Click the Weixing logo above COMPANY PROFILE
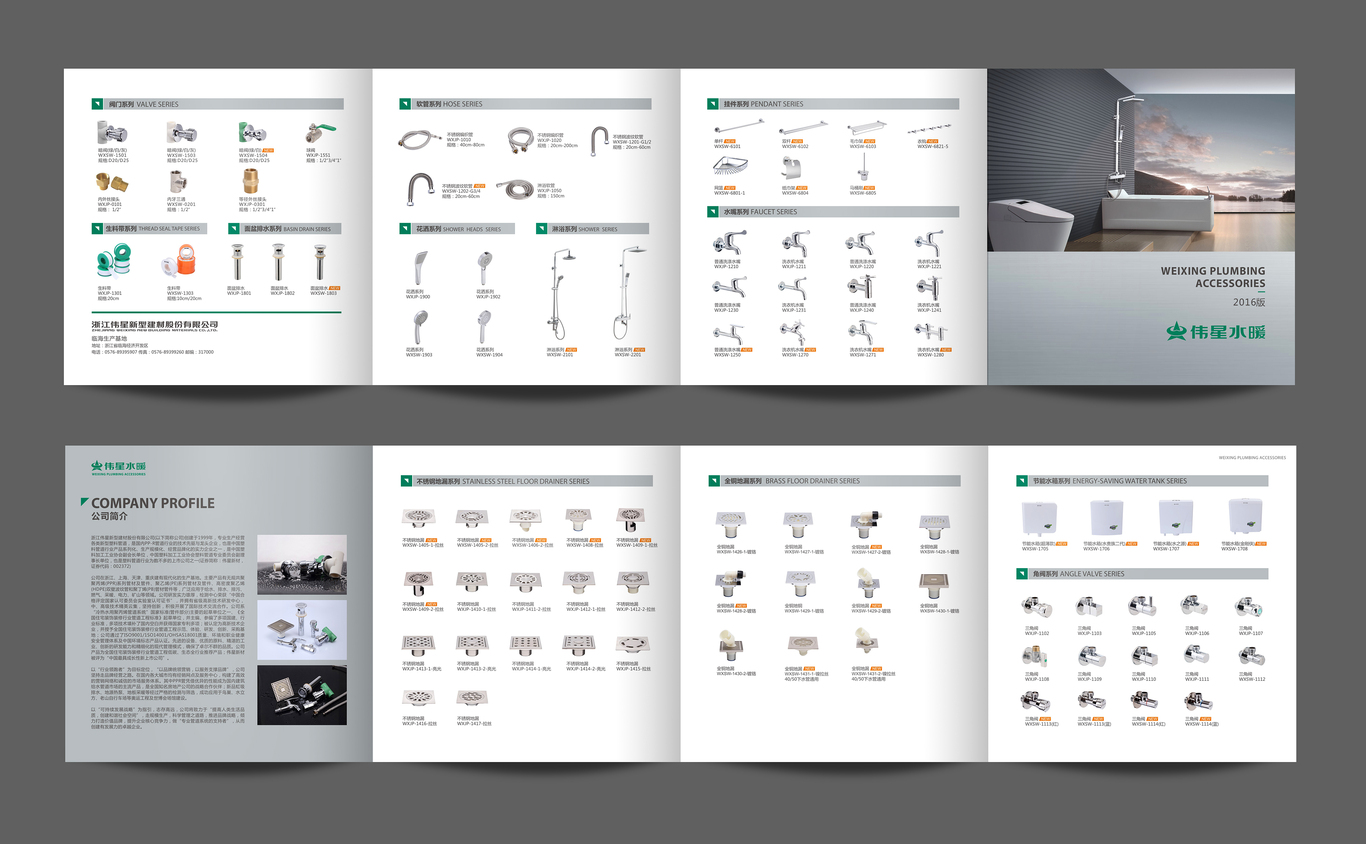This screenshot has width=1366, height=844. (x=119, y=467)
